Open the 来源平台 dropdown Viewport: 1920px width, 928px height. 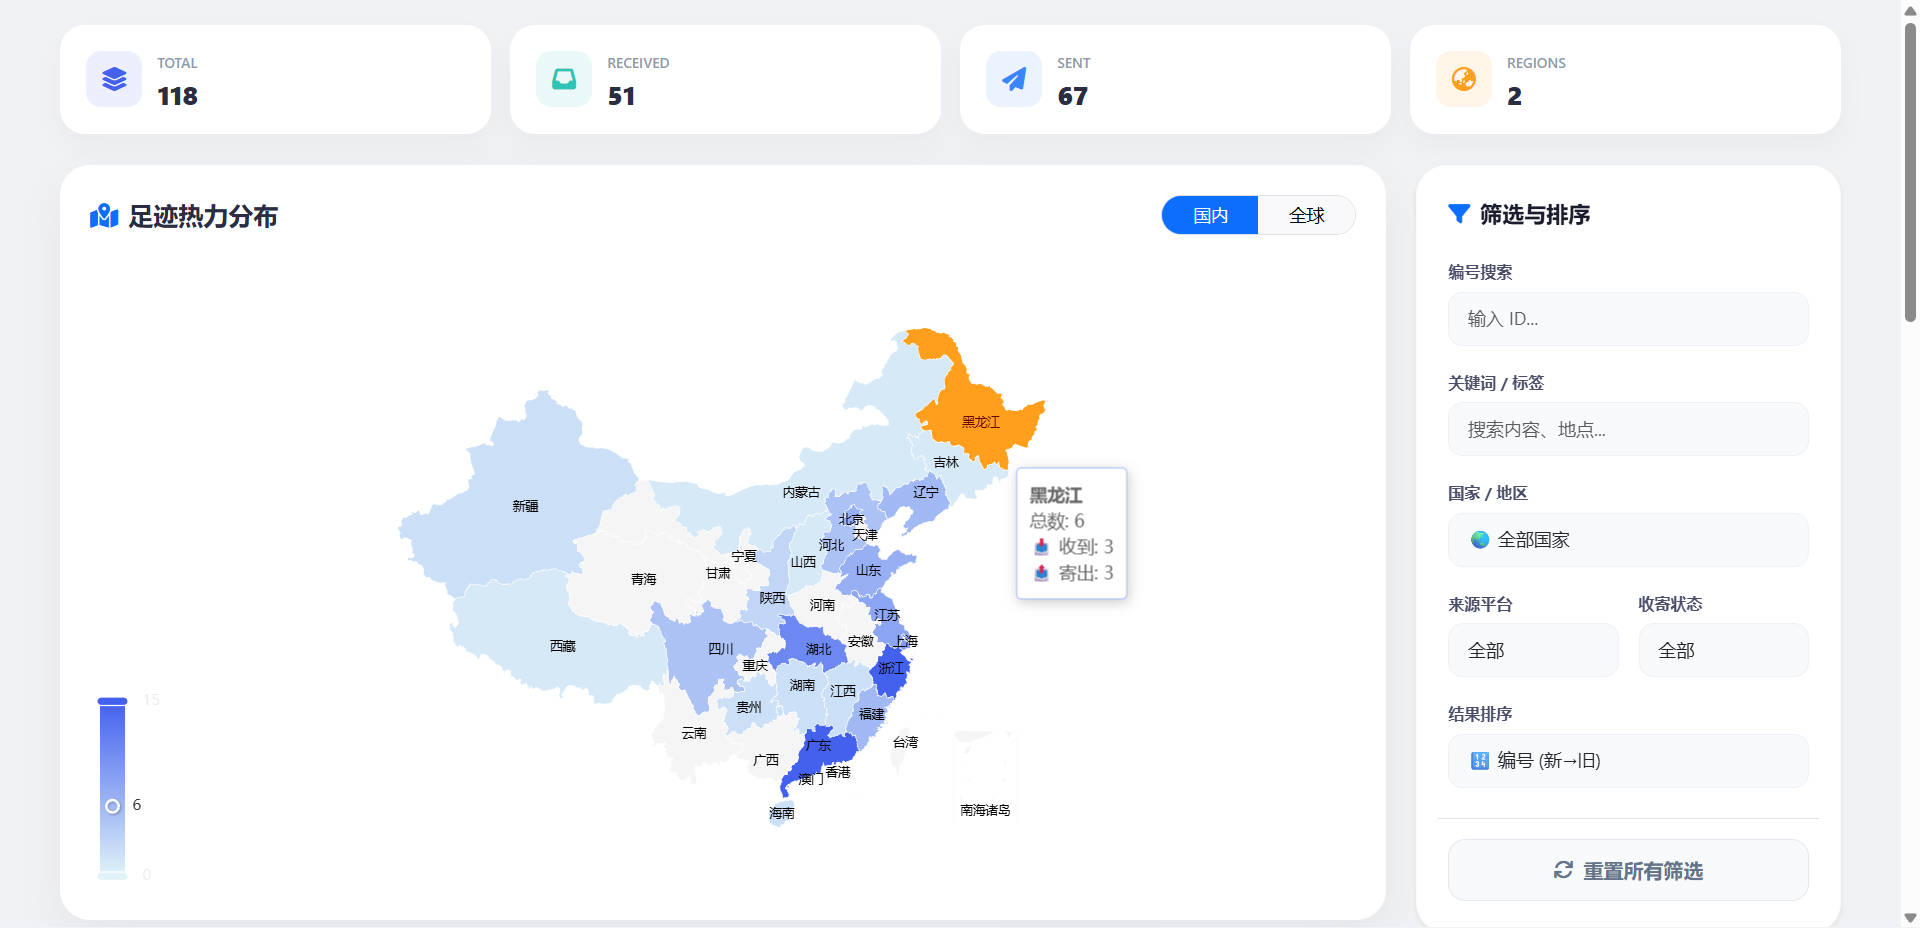pos(1533,650)
